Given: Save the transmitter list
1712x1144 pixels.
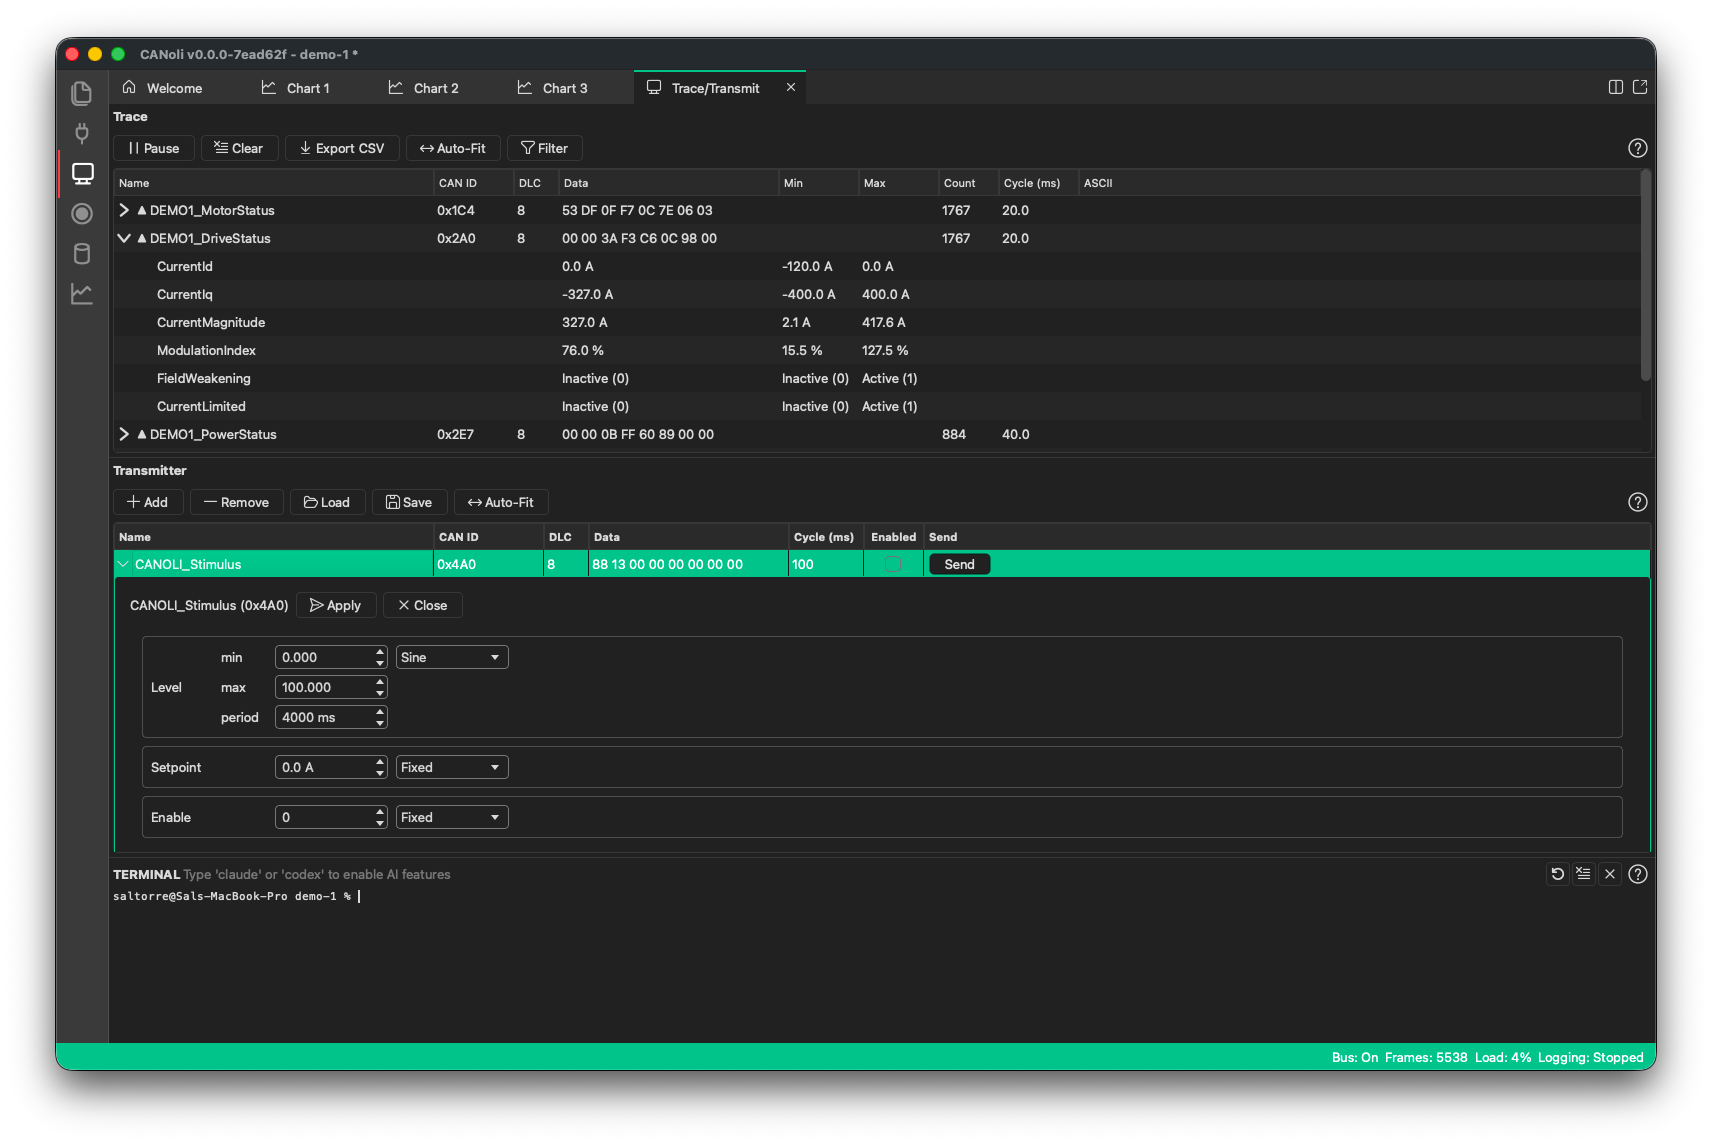Looking at the screenshot, I should (409, 502).
